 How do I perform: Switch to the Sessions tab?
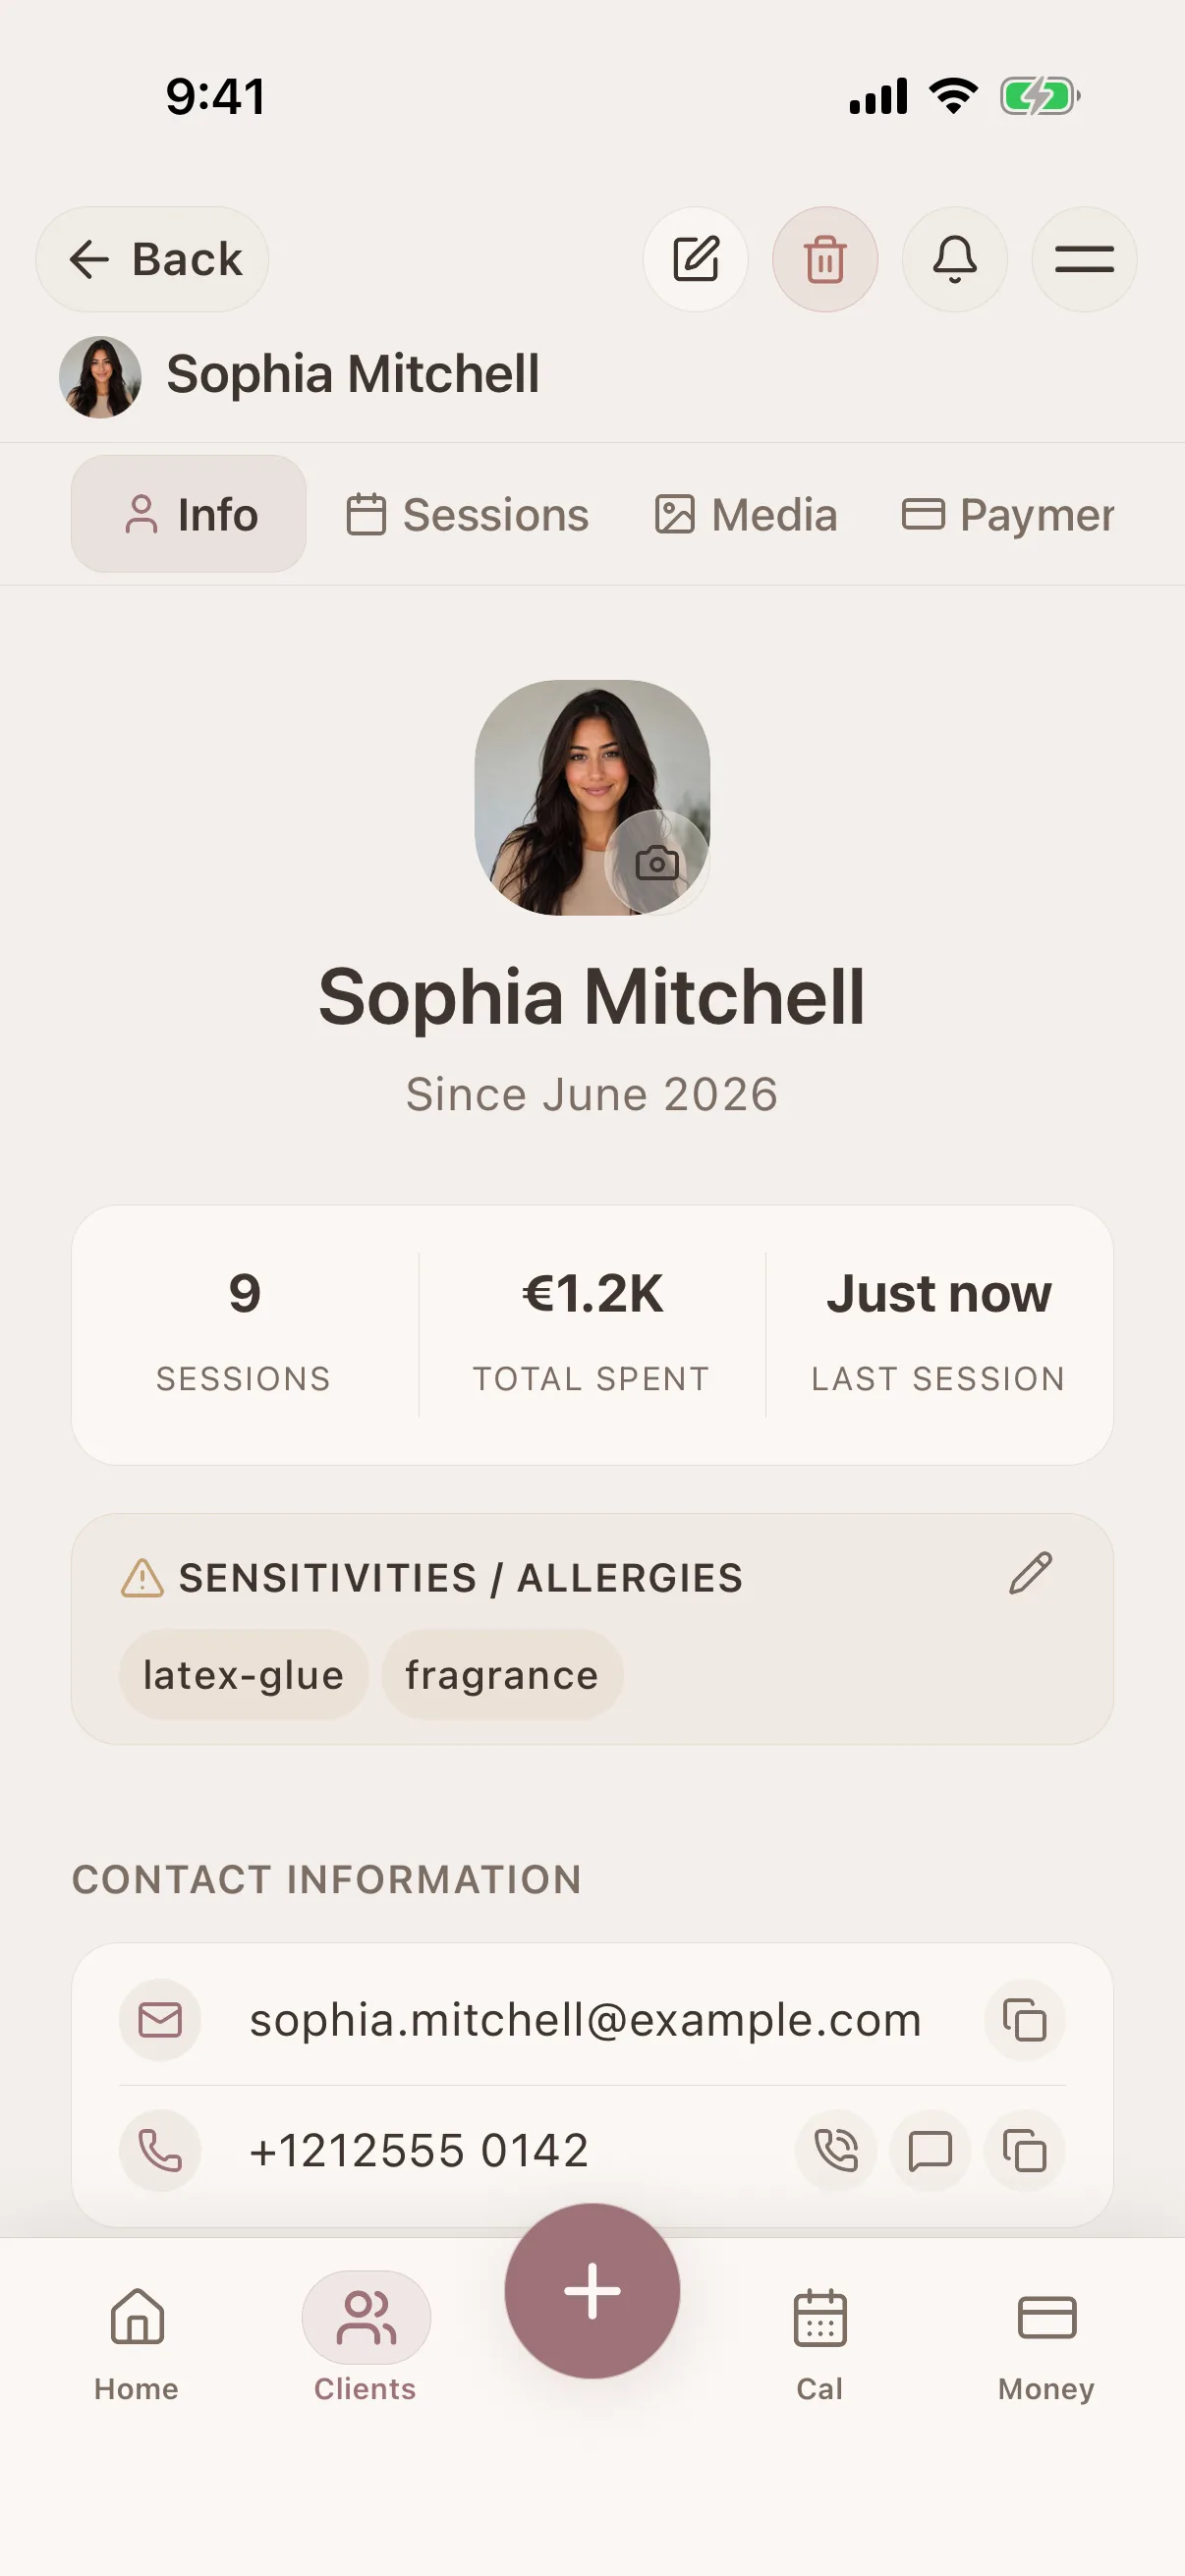coord(467,515)
